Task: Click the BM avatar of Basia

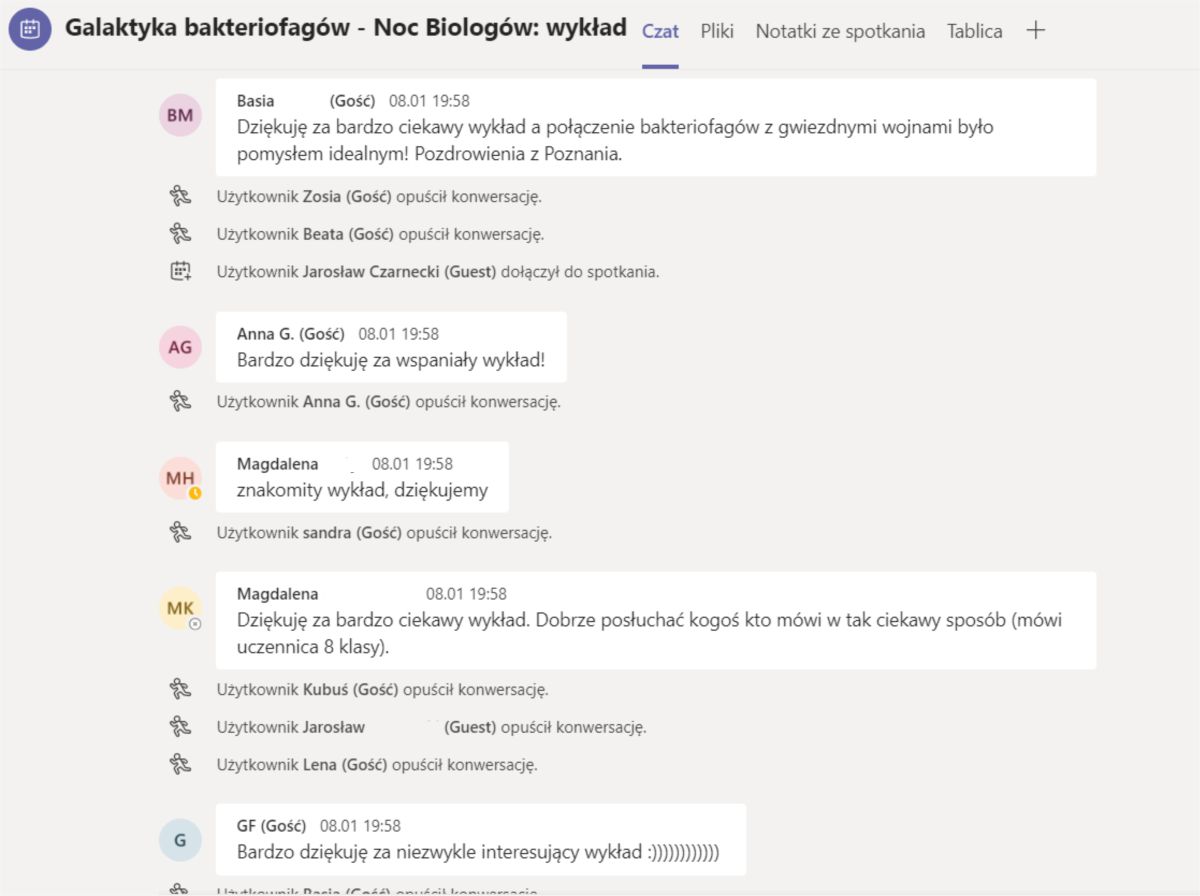Action: coord(180,116)
